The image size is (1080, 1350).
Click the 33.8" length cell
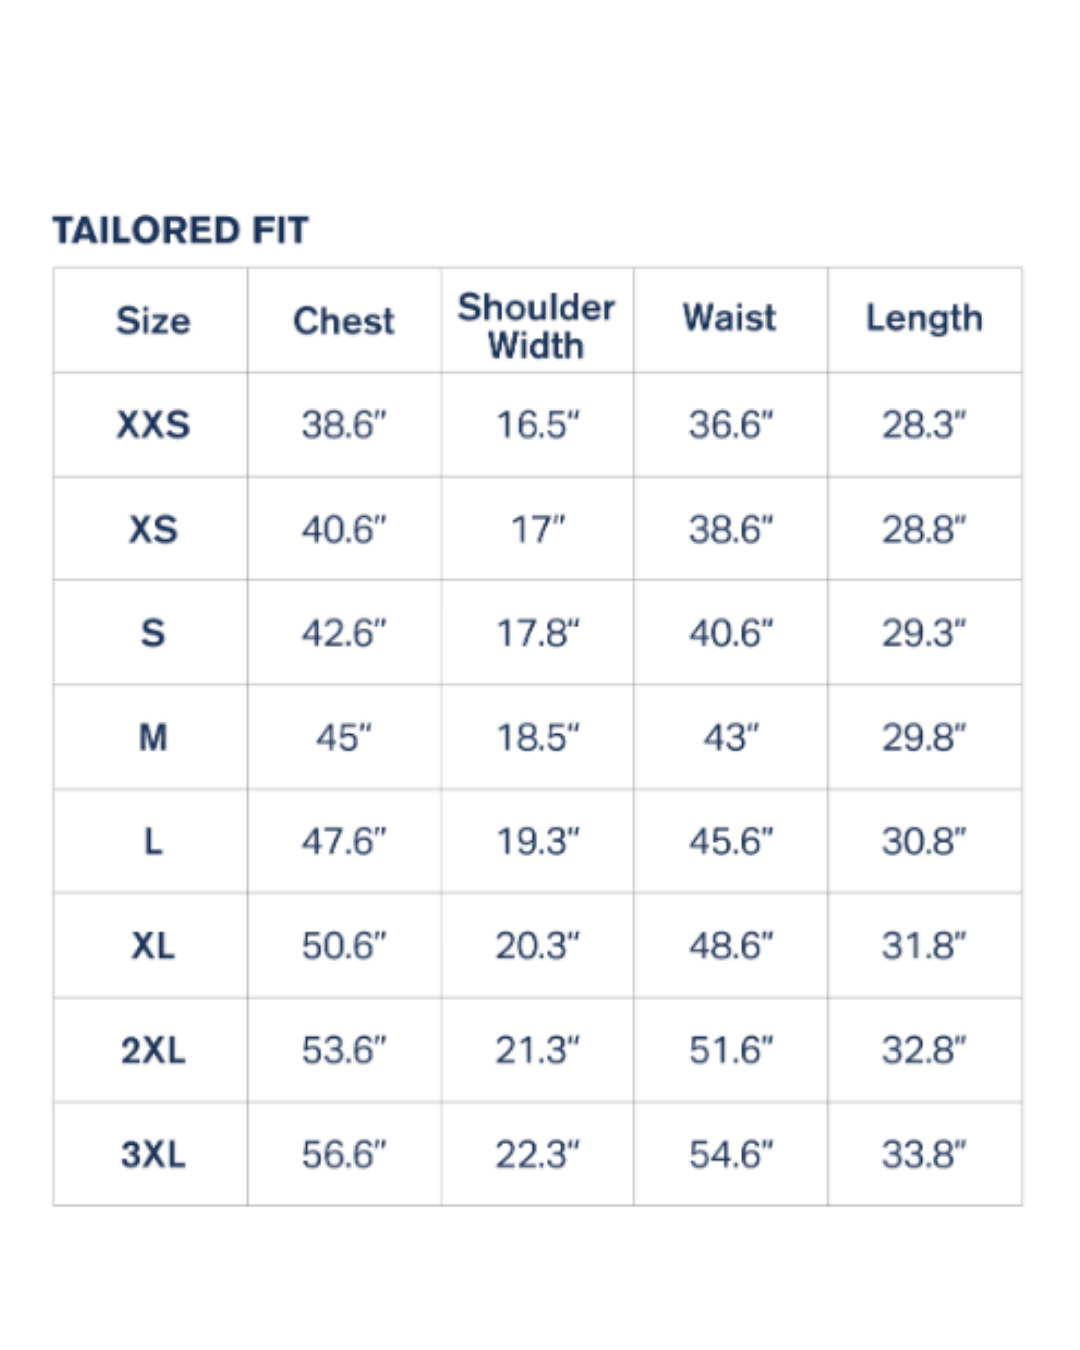924,1155
